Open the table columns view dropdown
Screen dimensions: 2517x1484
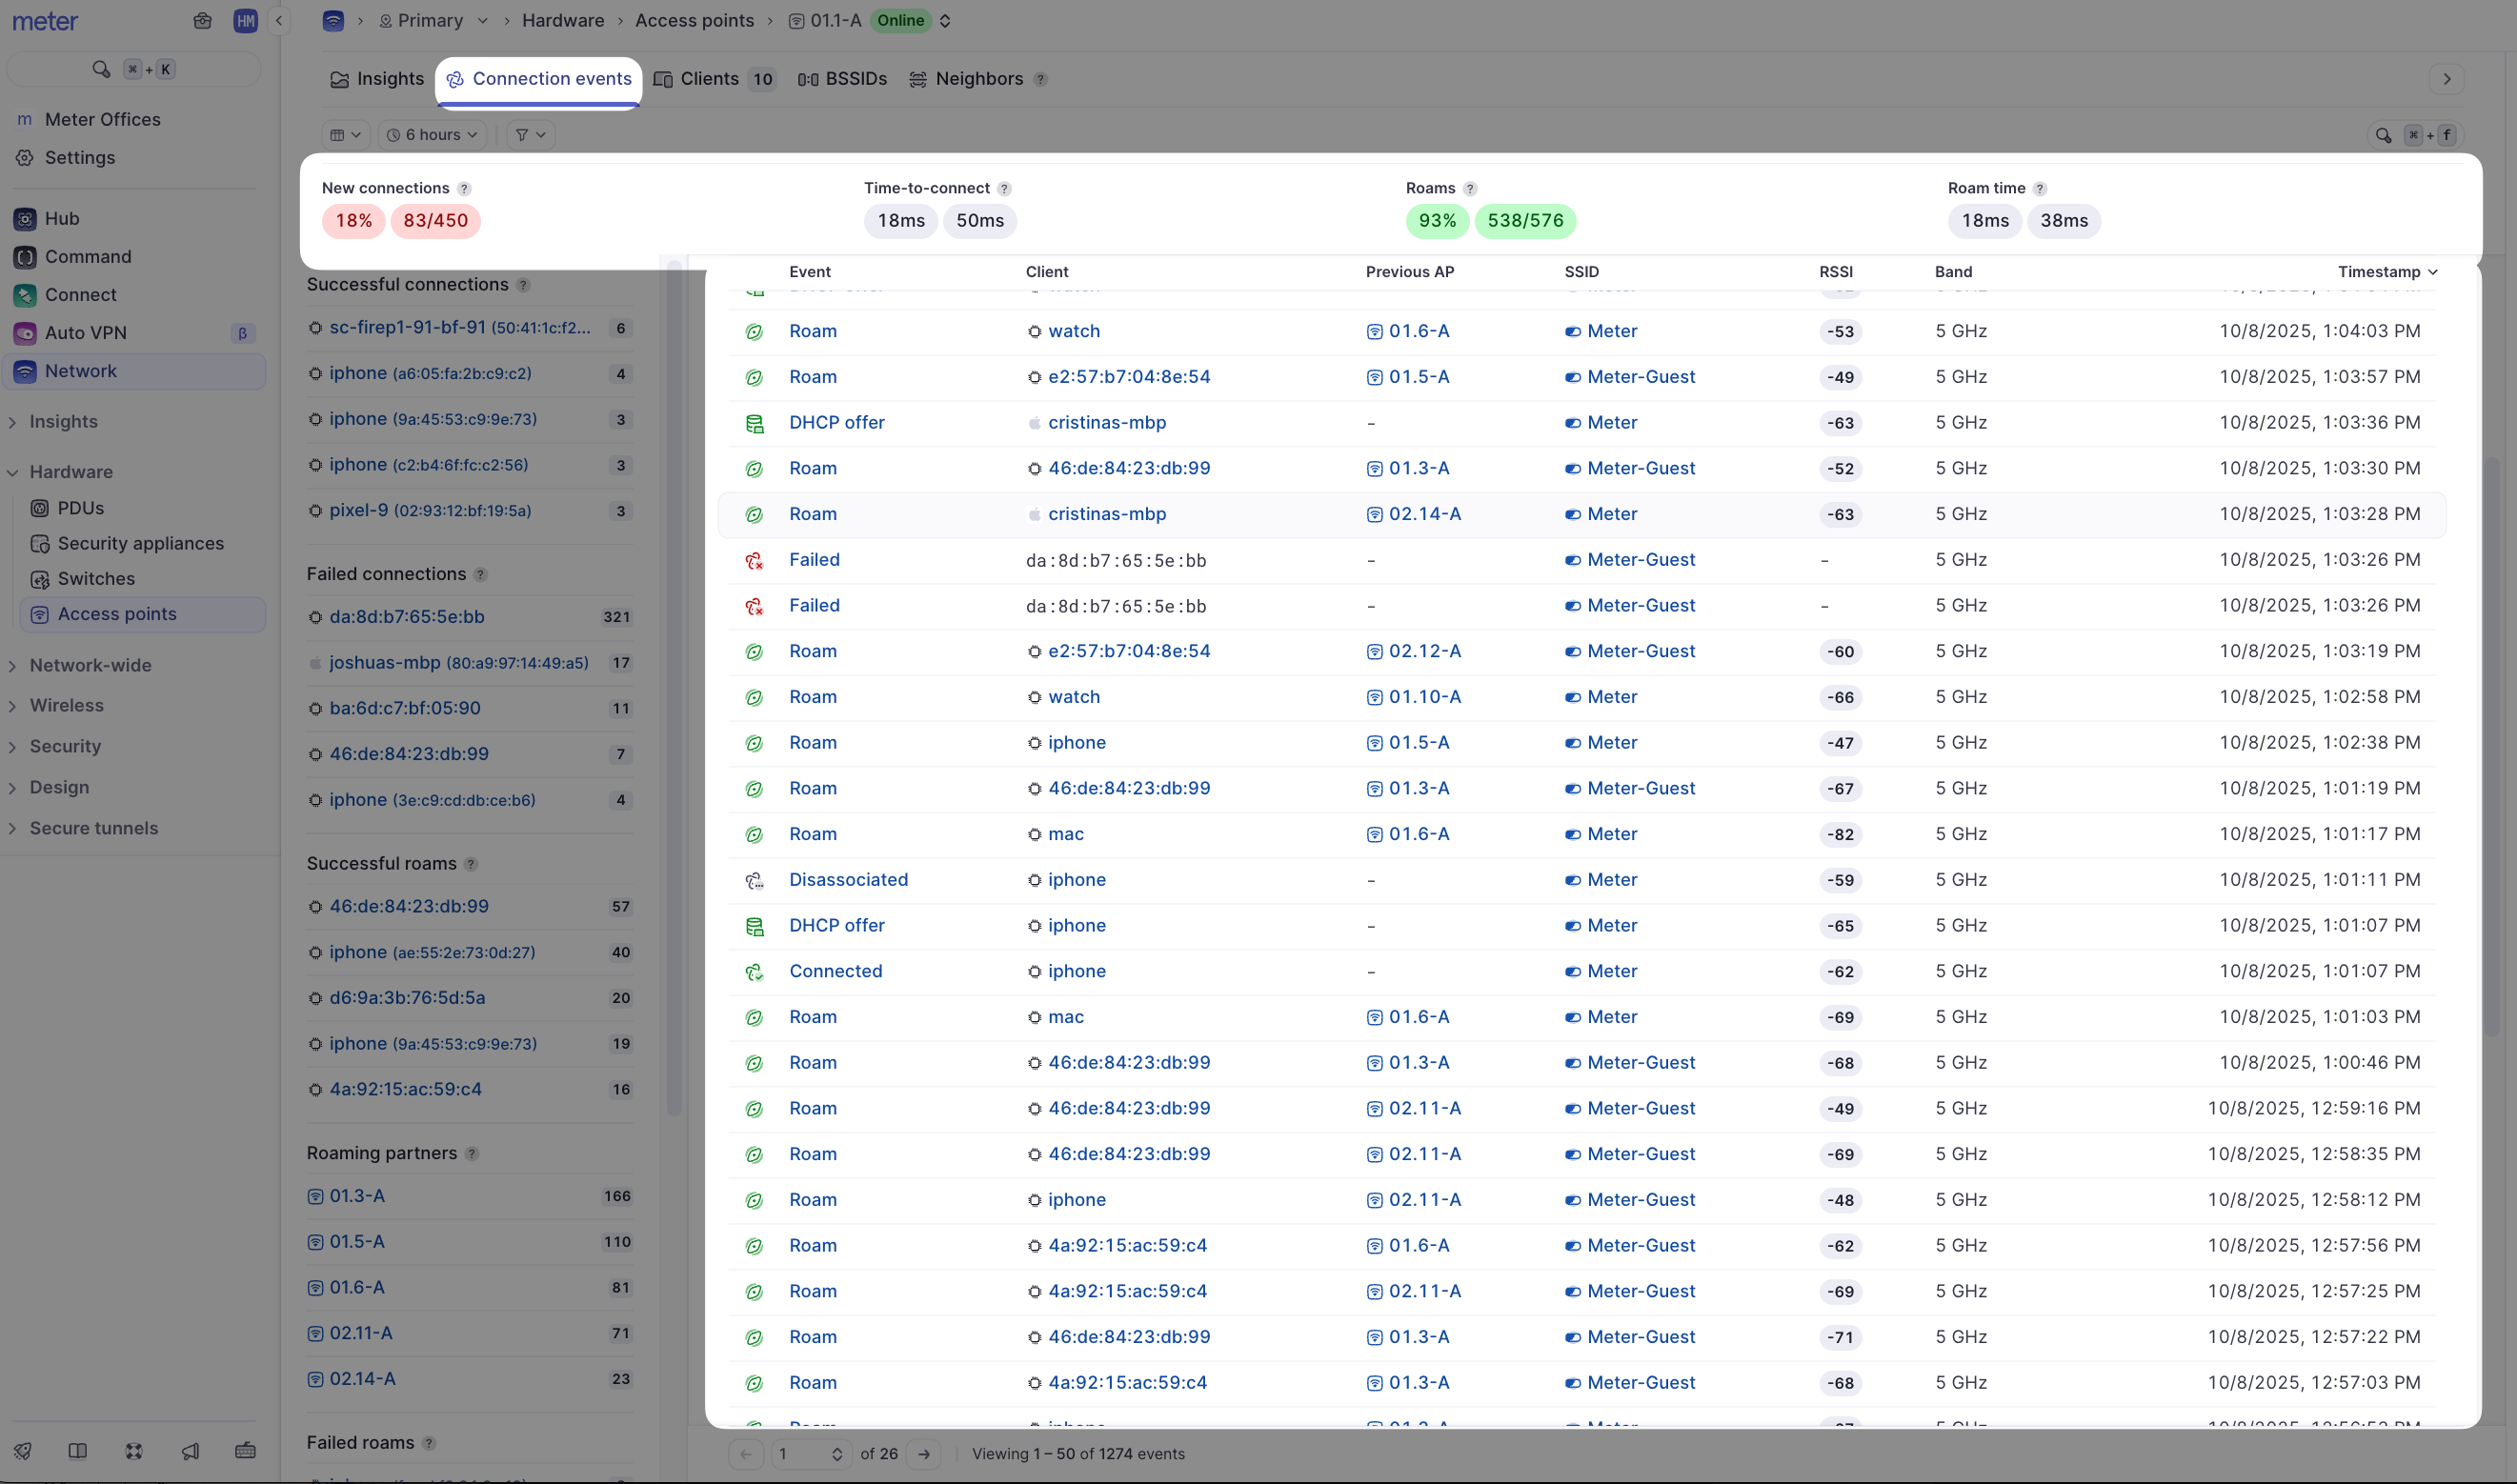(345, 135)
